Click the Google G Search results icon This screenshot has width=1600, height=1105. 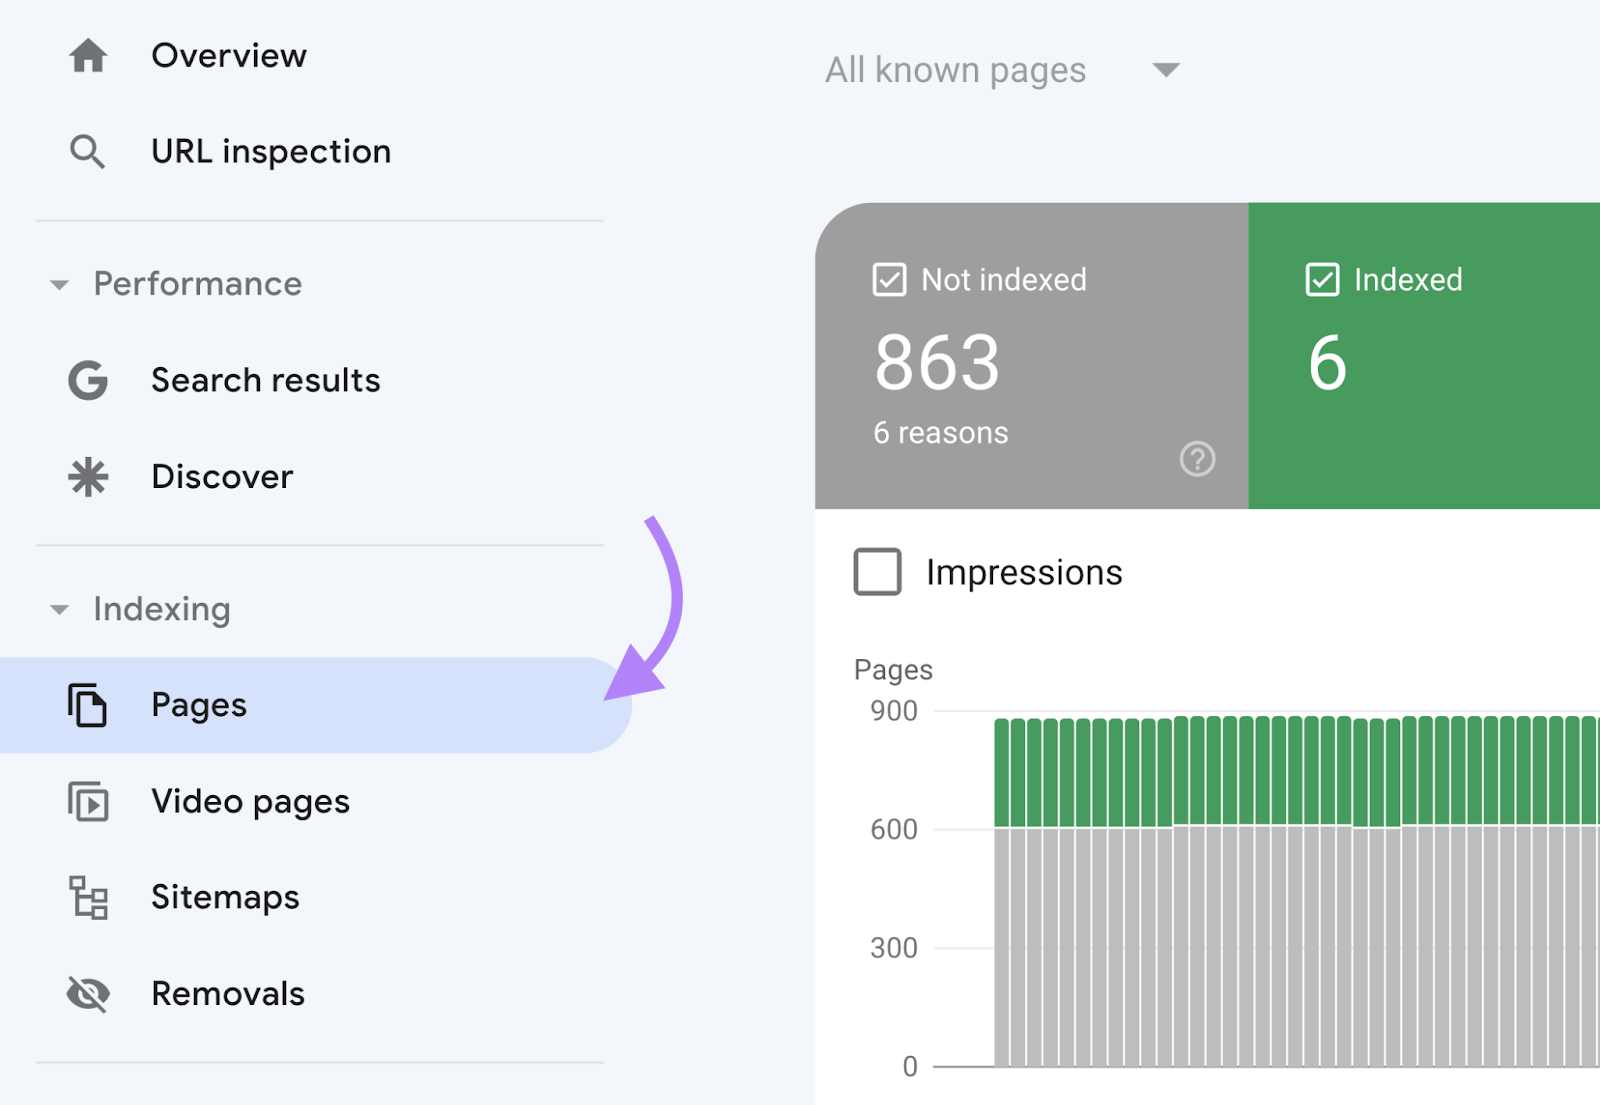point(88,381)
